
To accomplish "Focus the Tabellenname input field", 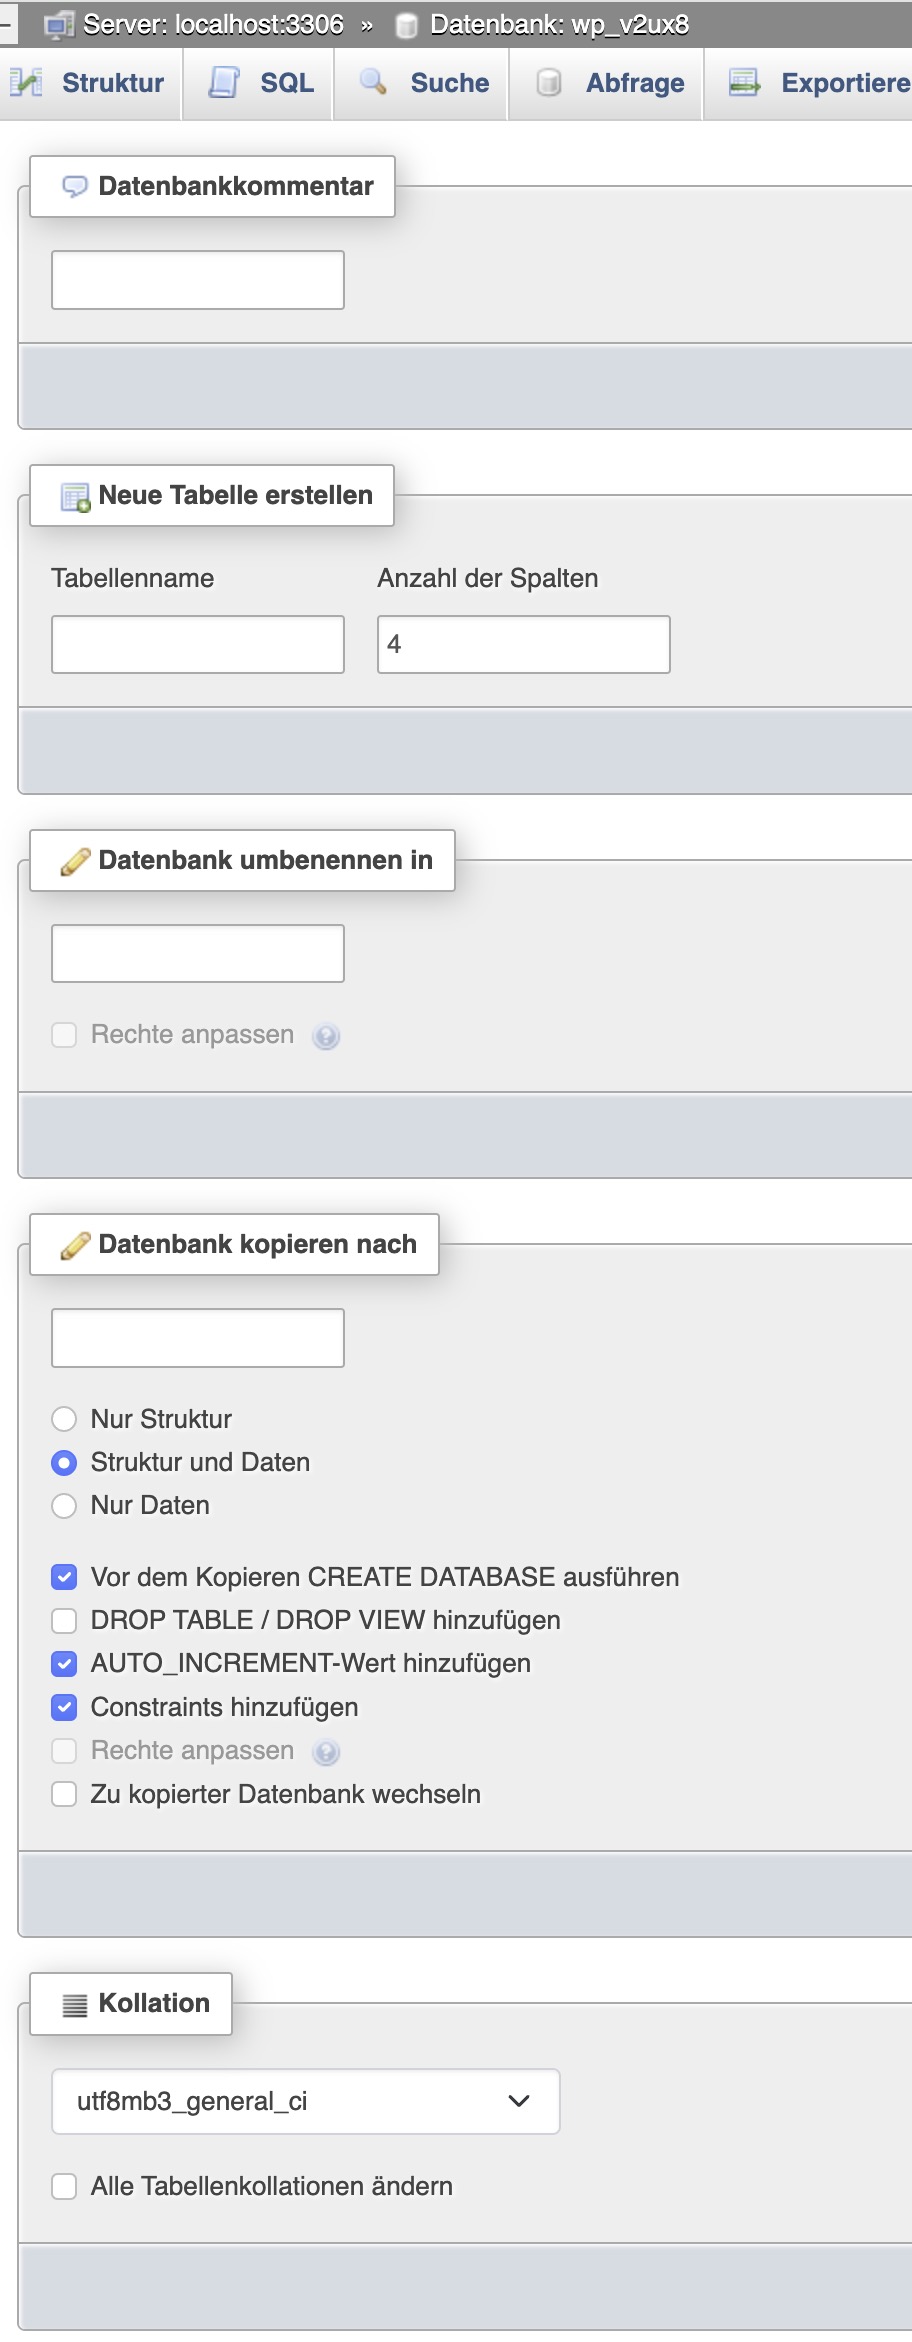I will pyautogui.click(x=198, y=644).
